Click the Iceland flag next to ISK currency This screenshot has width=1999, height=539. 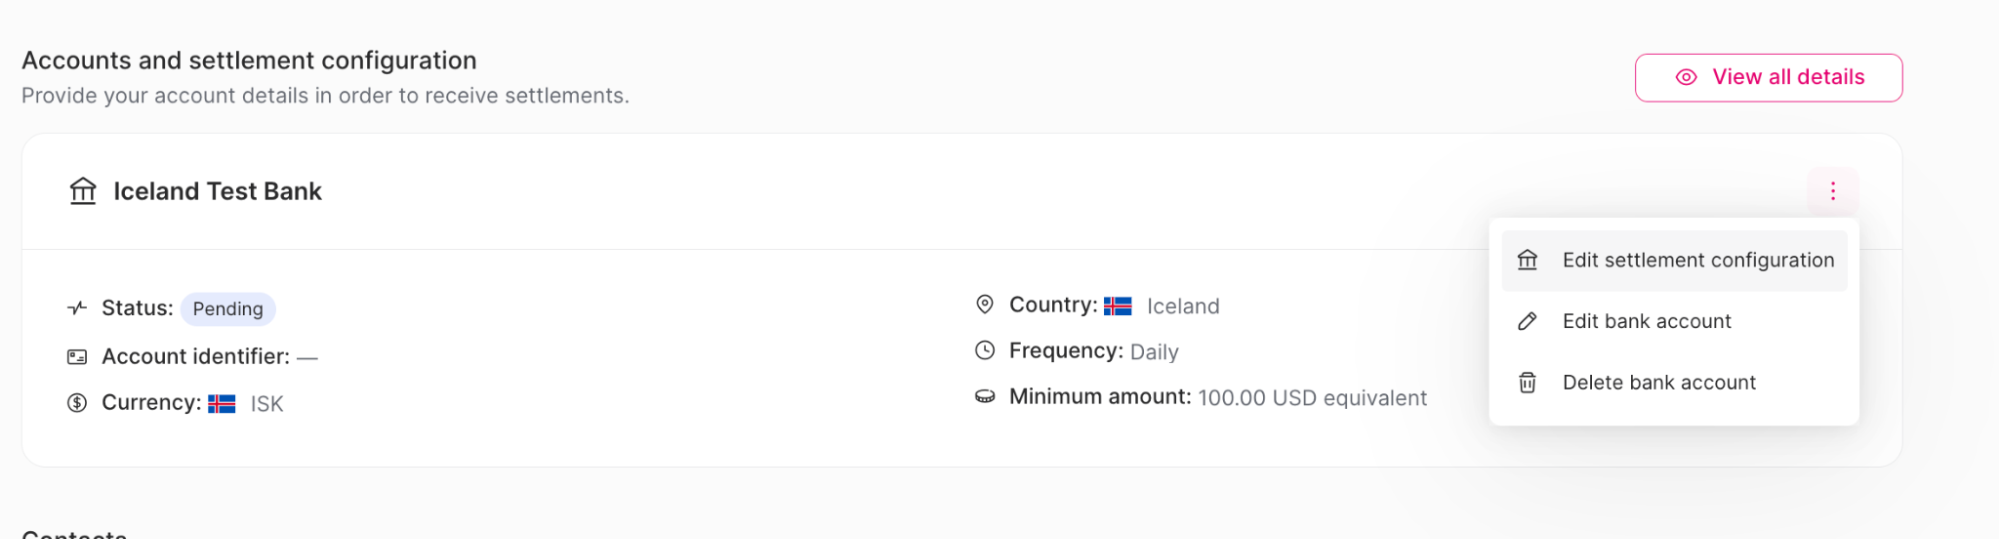(x=221, y=404)
